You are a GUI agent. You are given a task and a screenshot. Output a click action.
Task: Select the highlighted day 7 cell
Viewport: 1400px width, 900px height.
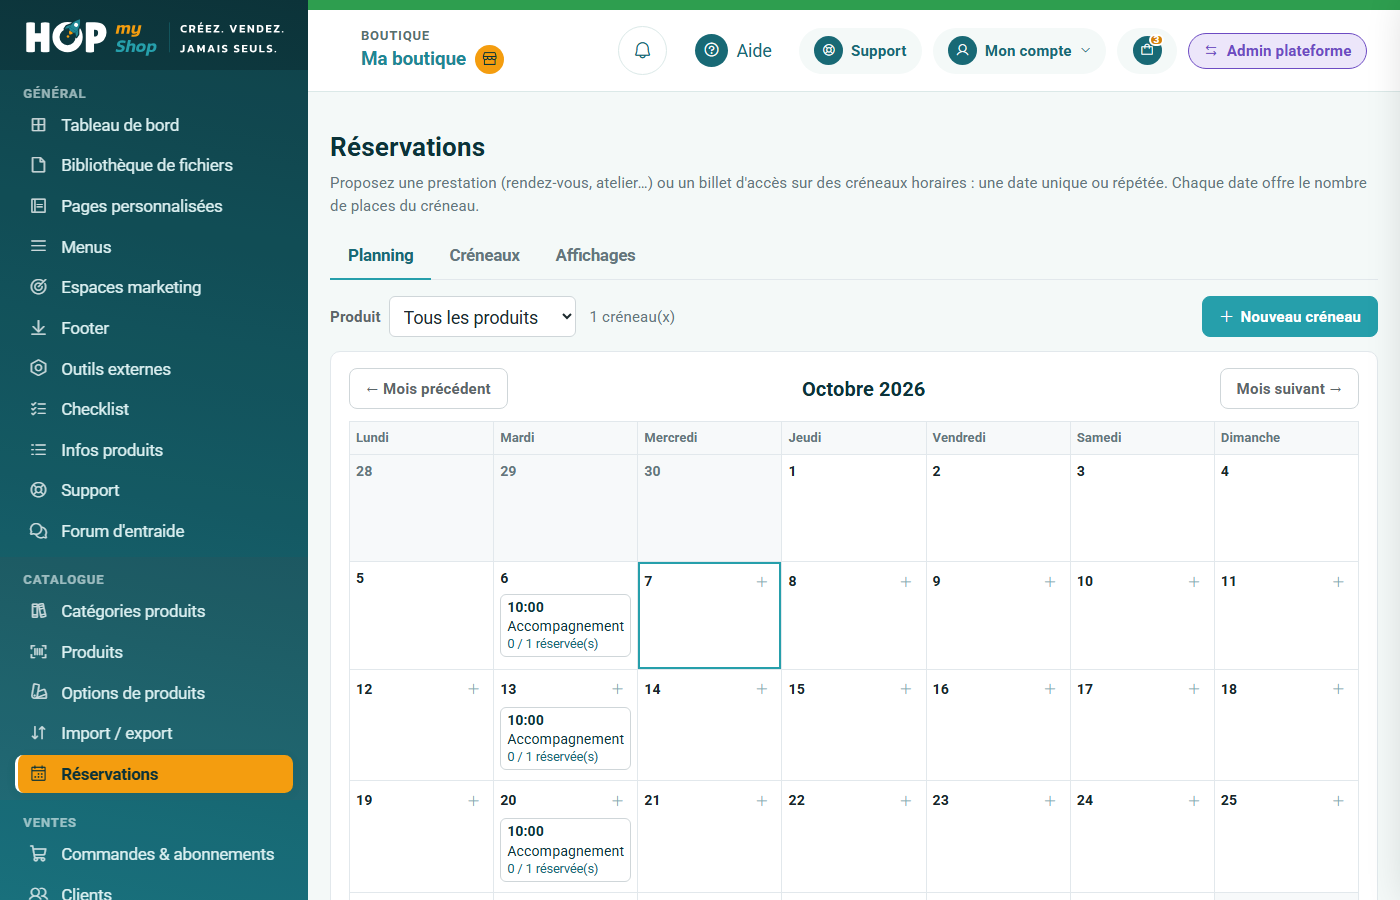tap(709, 615)
